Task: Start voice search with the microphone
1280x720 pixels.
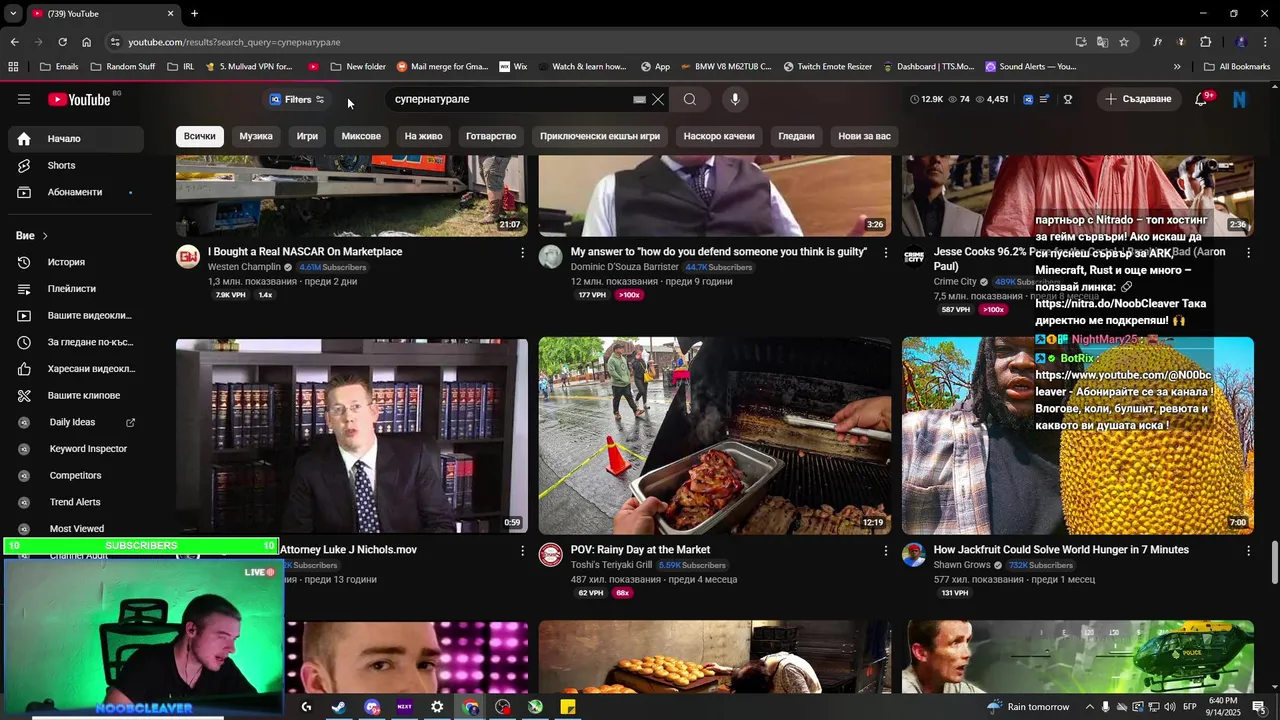Action: (735, 99)
